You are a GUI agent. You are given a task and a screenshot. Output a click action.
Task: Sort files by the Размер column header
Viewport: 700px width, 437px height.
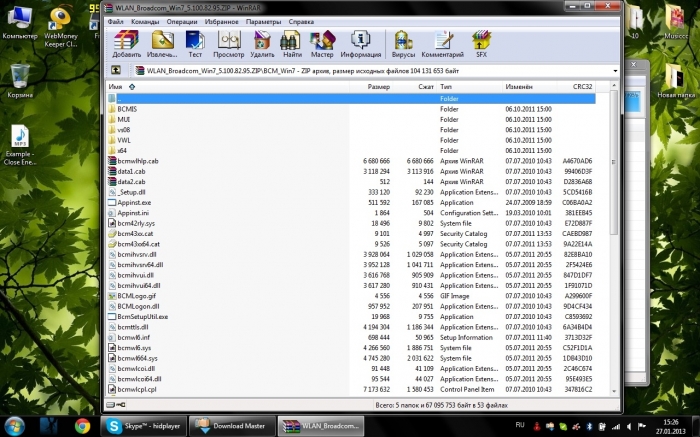pyautogui.click(x=378, y=87)
